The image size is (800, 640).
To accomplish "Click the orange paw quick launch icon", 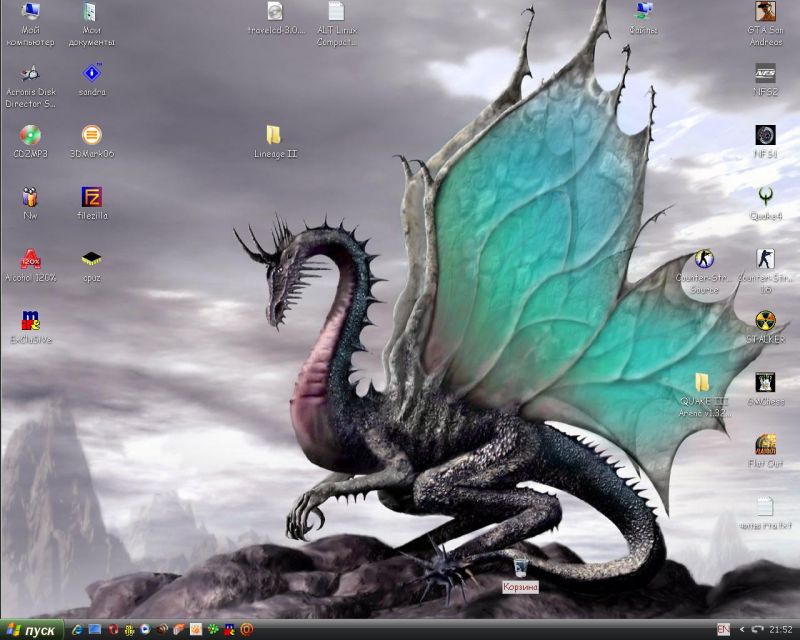I will pos(196,630).
